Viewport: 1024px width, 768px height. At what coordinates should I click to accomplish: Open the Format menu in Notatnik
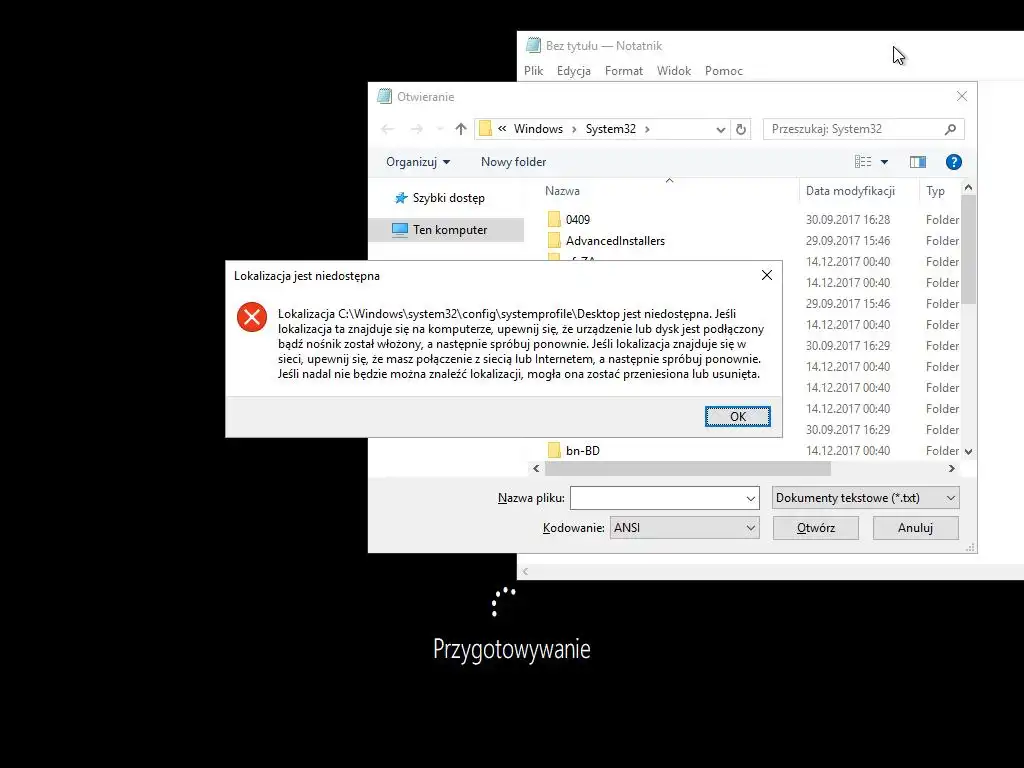pos(624,71)
